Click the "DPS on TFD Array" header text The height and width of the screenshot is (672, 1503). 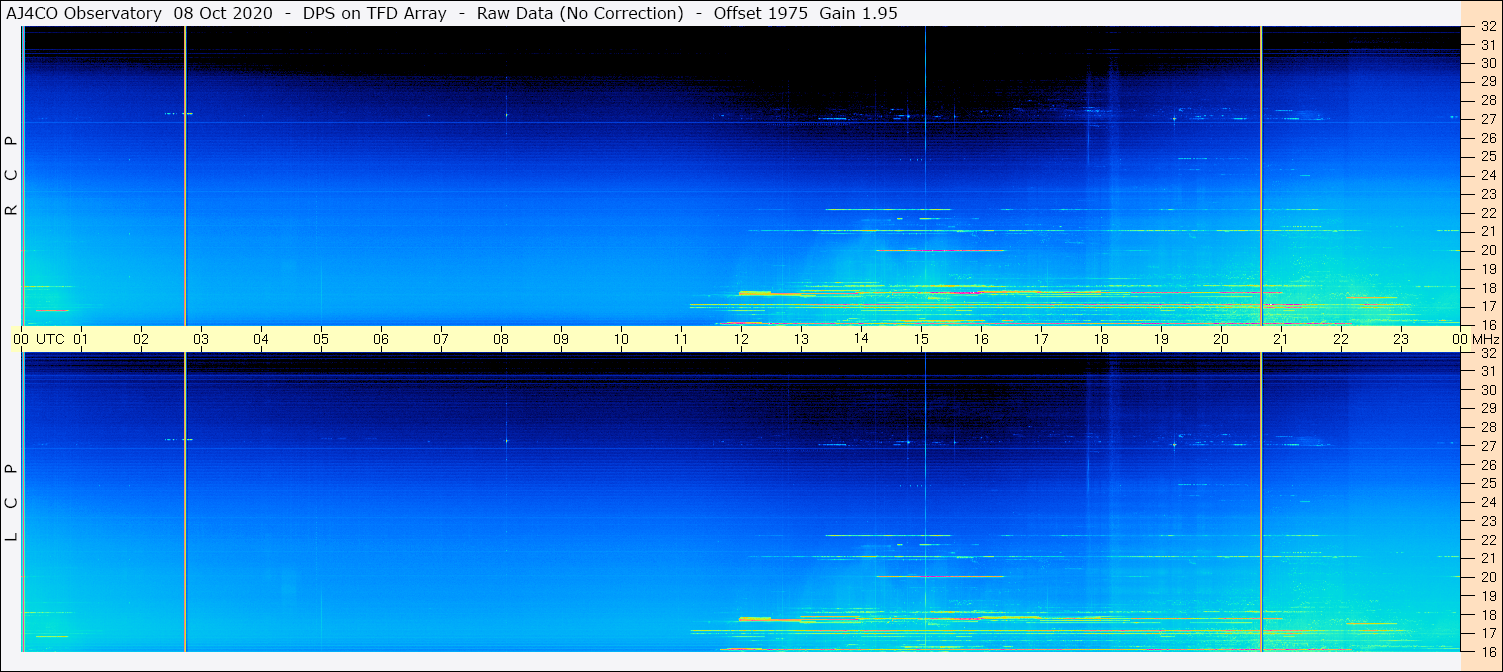(x=375, y=13)
